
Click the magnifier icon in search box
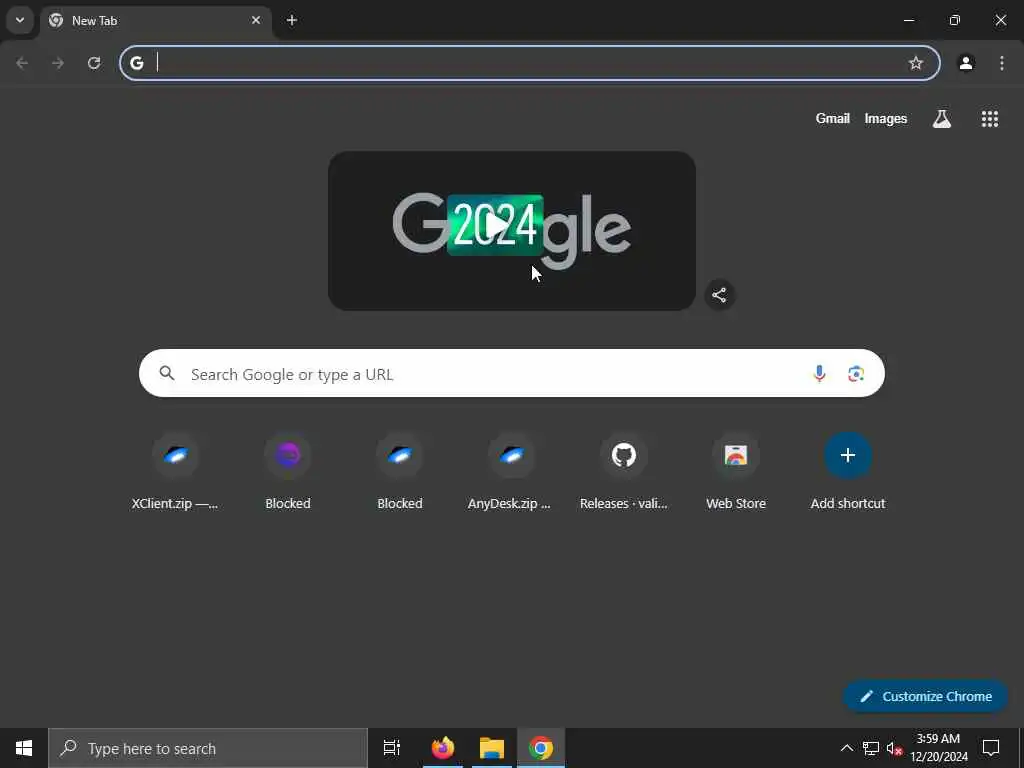pyautogui.click(x=167, y=373)
